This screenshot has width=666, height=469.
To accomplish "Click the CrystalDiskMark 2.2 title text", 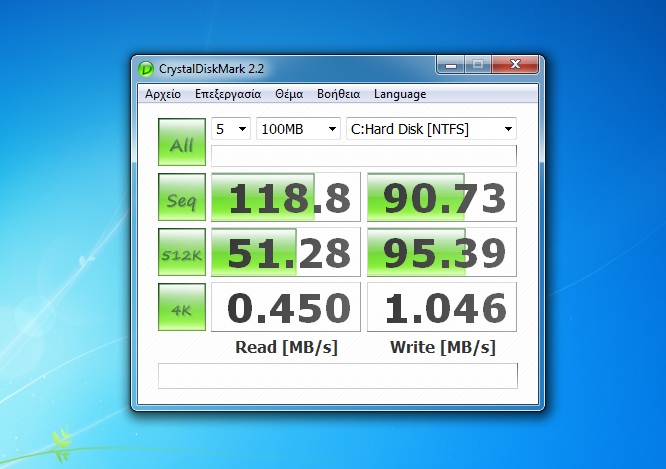I will pyautogui.click(x=211, y=69).
